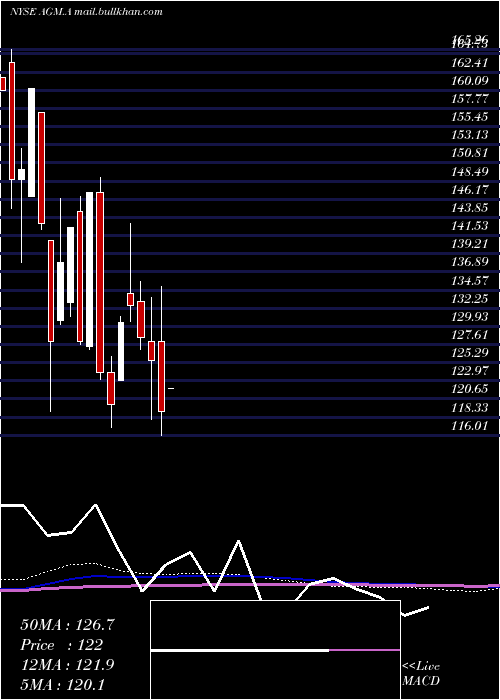Click the small current price tick mark
Screen dimensions: 500x700
click(x=171, y=389)
